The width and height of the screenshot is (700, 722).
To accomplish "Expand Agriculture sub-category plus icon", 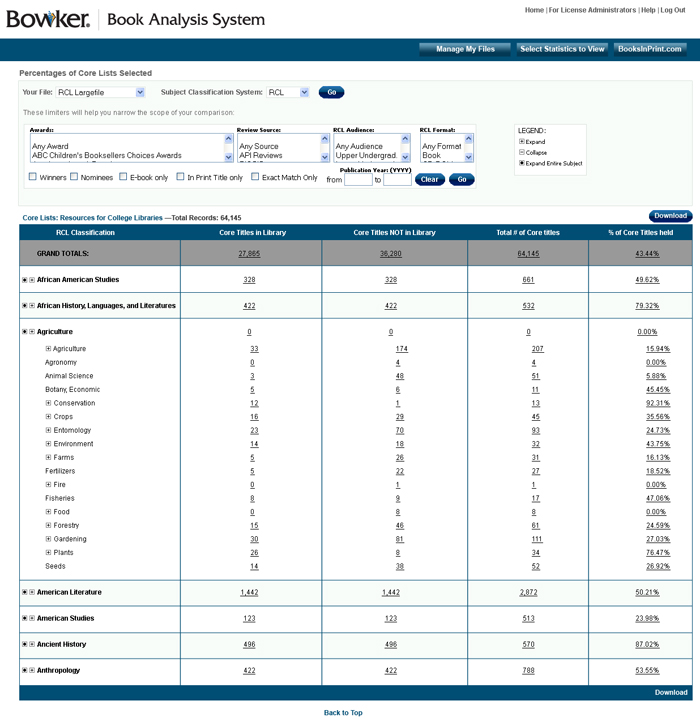I will click(48, 349).
